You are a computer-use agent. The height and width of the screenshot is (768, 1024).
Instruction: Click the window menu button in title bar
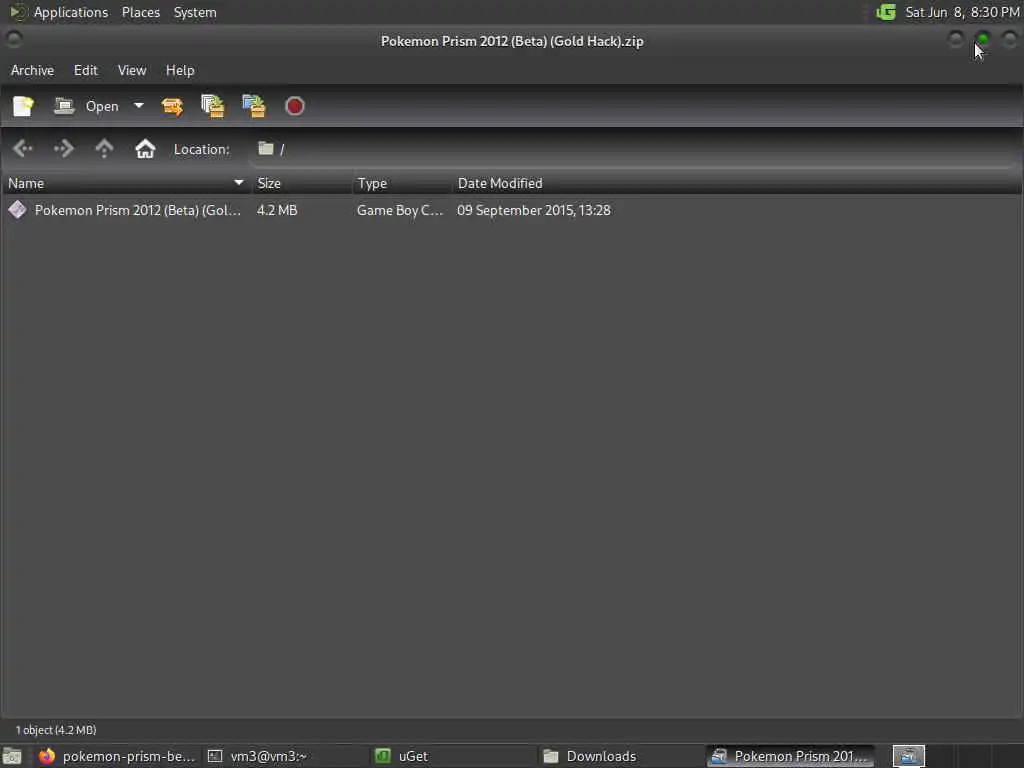click(x=14, y=40)
